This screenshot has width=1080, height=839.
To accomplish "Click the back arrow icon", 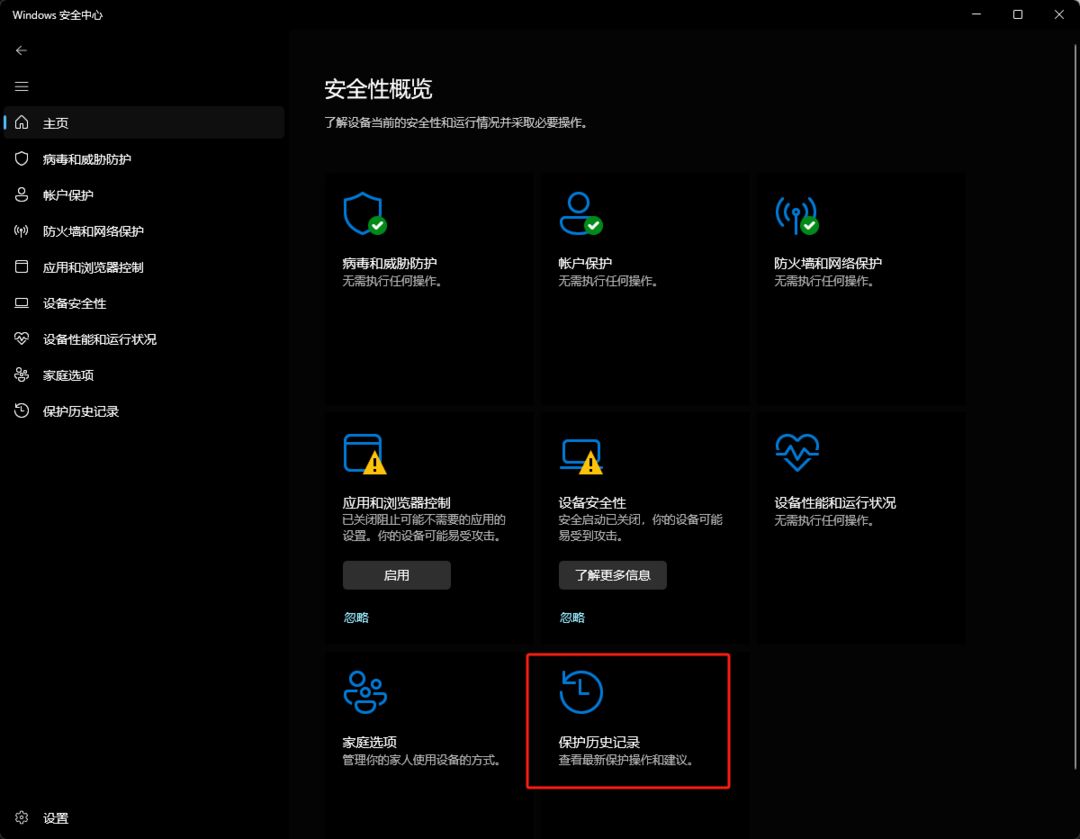I will tap(21, 50).
